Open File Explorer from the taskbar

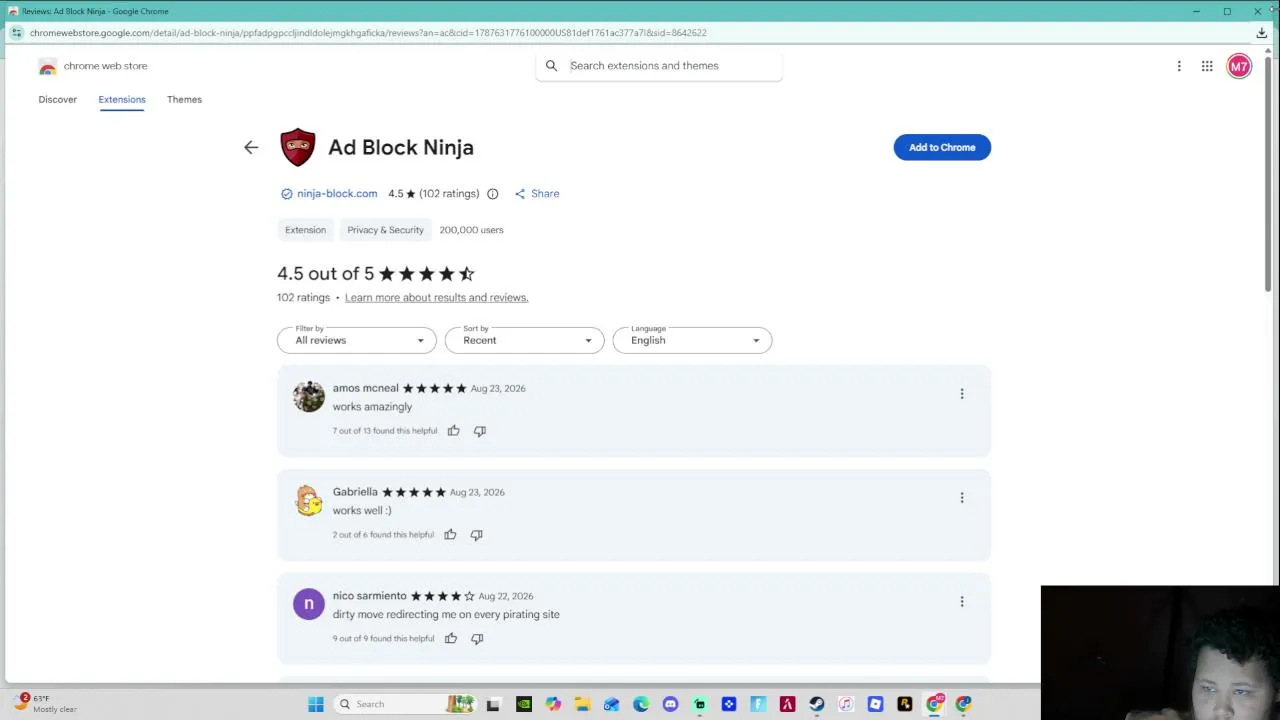point(582,705)
